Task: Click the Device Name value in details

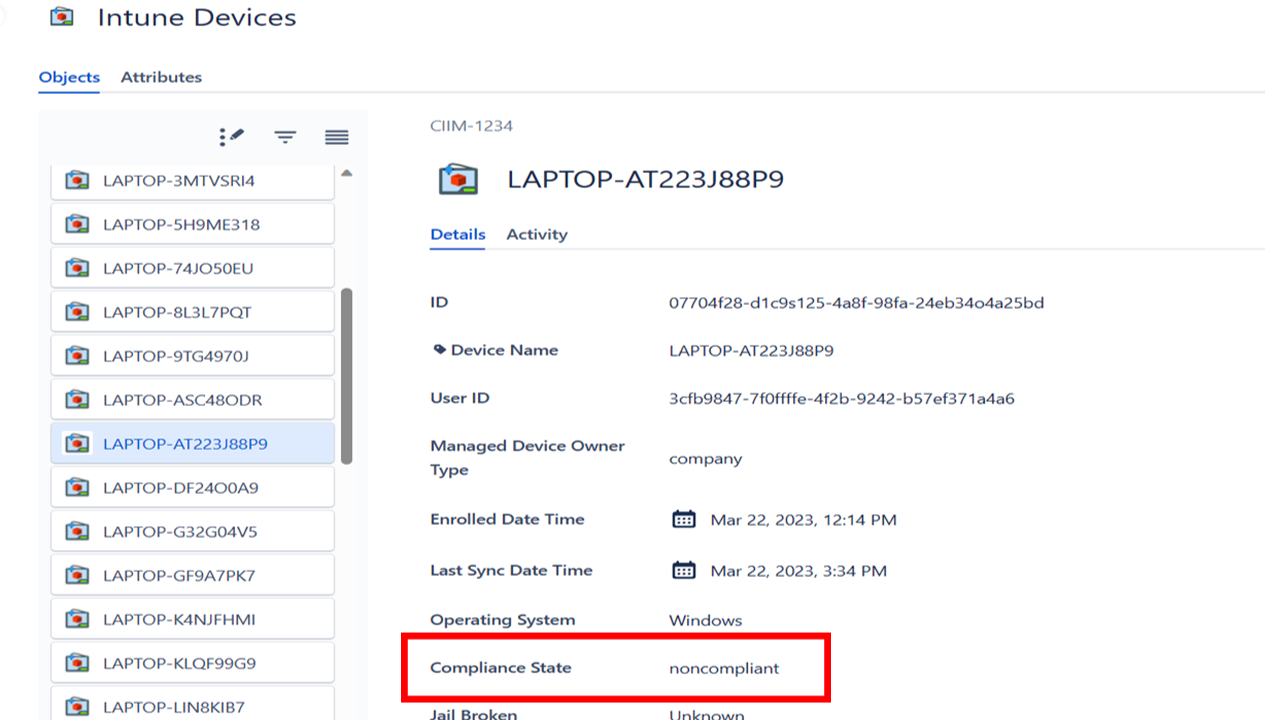Action: 752,351
